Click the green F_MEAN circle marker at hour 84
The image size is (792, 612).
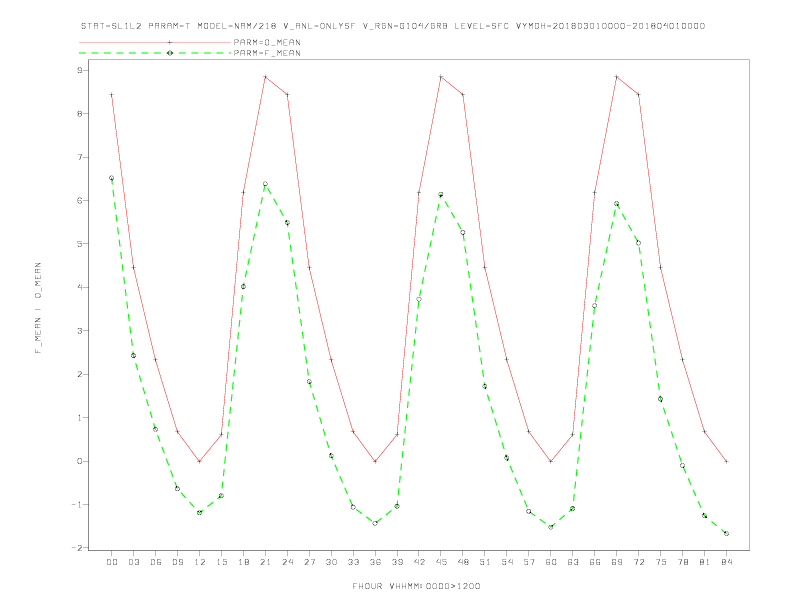(726, 533)
